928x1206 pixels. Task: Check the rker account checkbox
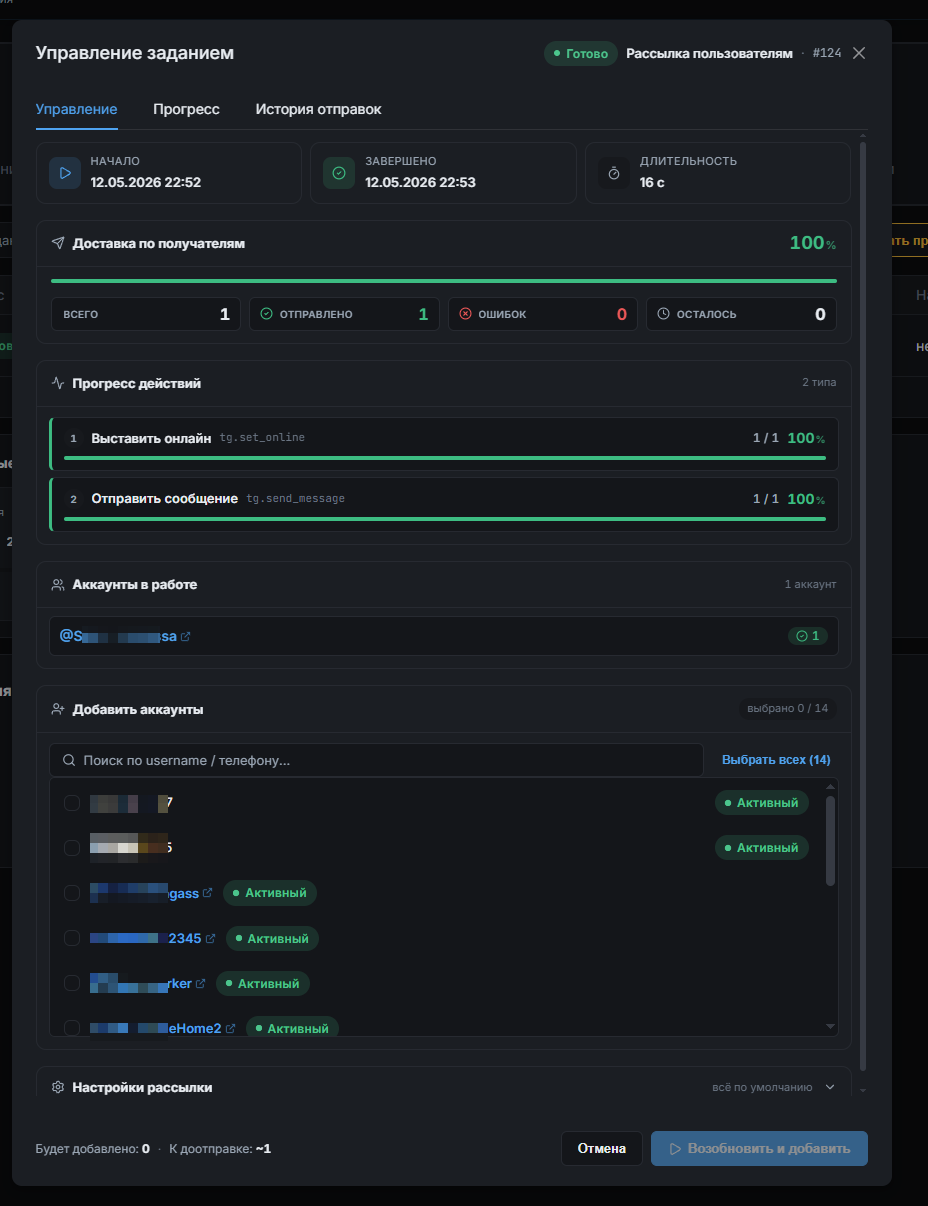point(72,983)
